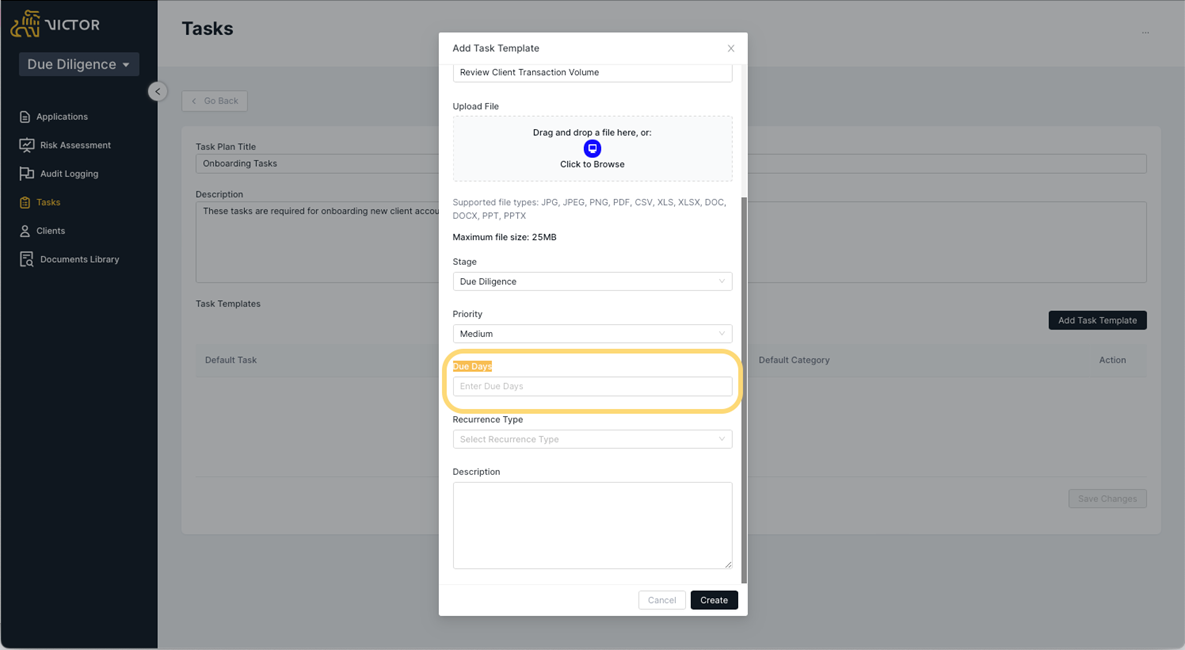Click the dialog vertical scrollbar
This screenshot has height=650, width=1185.
tap(744, 389)
